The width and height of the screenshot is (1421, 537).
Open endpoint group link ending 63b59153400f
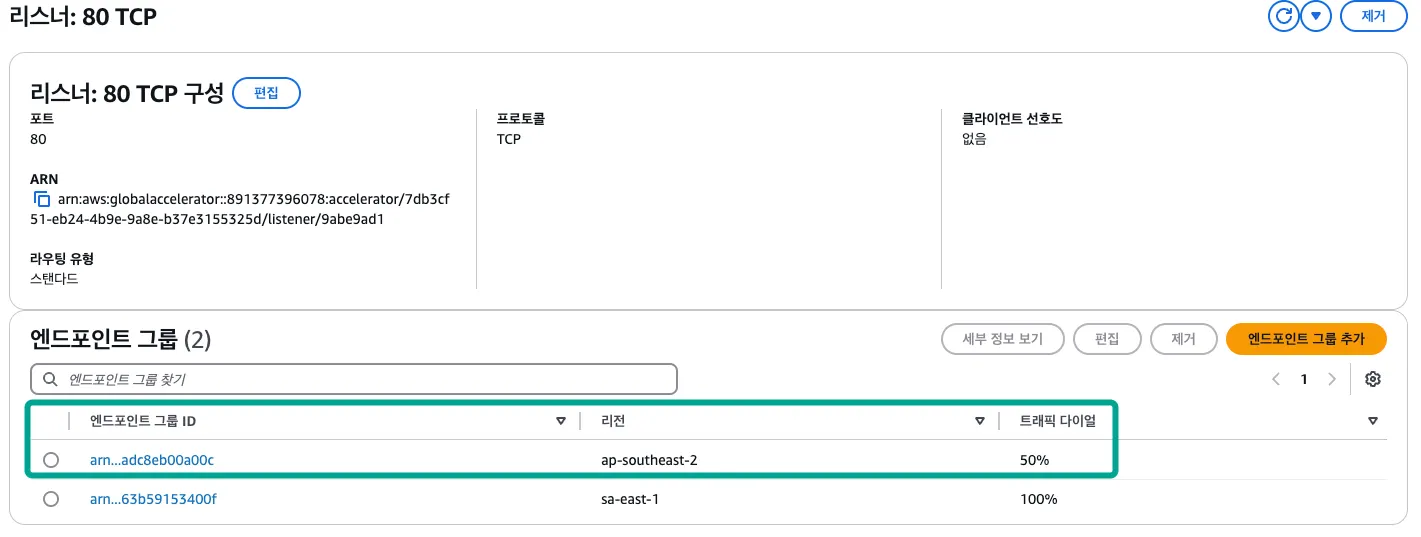(153, 499)
